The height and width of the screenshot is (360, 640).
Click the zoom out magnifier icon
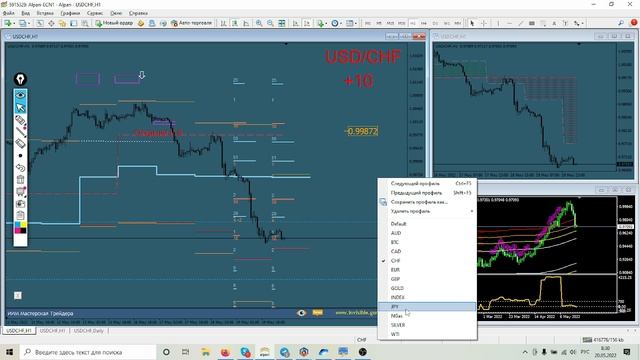(270, 23)
